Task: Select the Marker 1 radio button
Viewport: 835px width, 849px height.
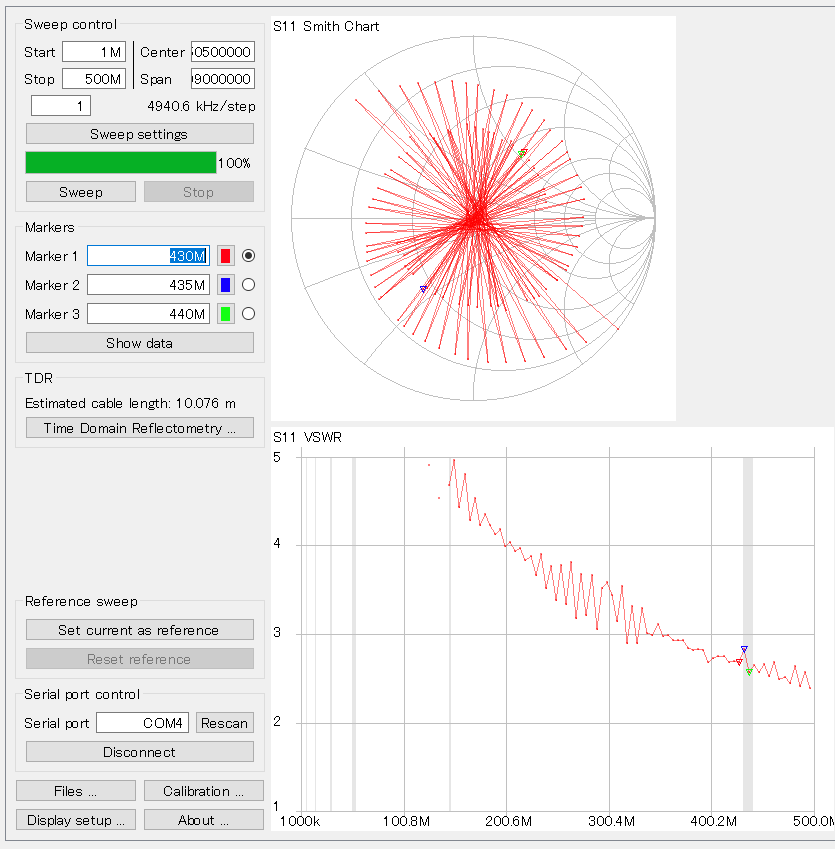Action: coord(249,256)
